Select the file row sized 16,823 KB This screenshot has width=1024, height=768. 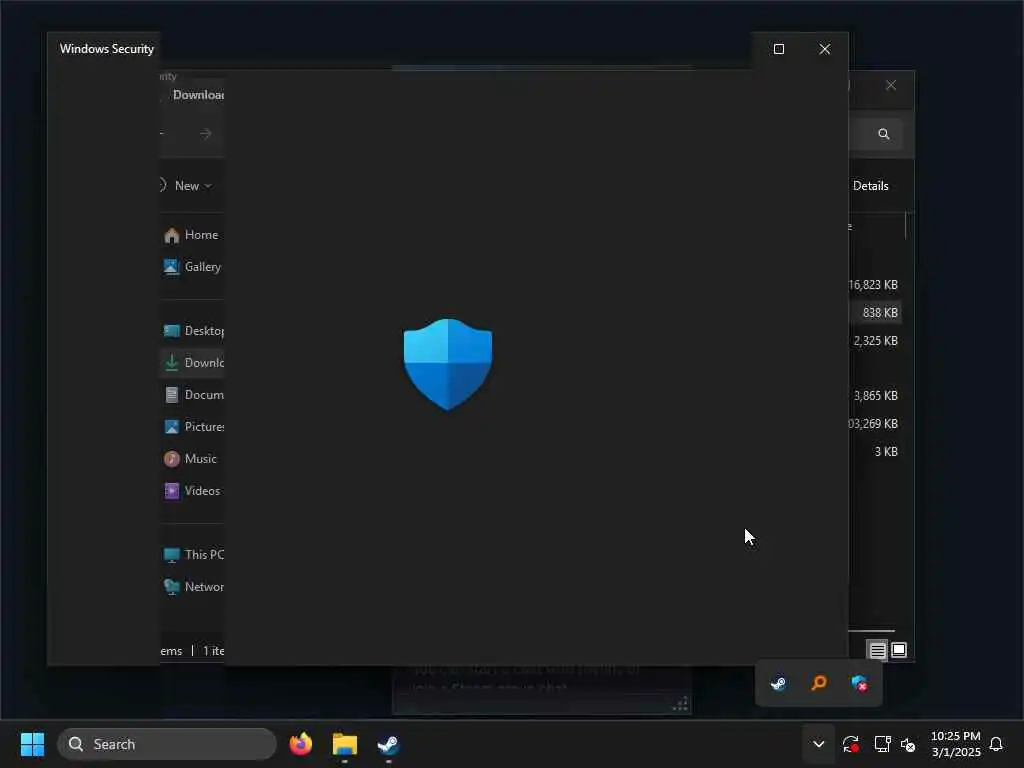point(875,285)
